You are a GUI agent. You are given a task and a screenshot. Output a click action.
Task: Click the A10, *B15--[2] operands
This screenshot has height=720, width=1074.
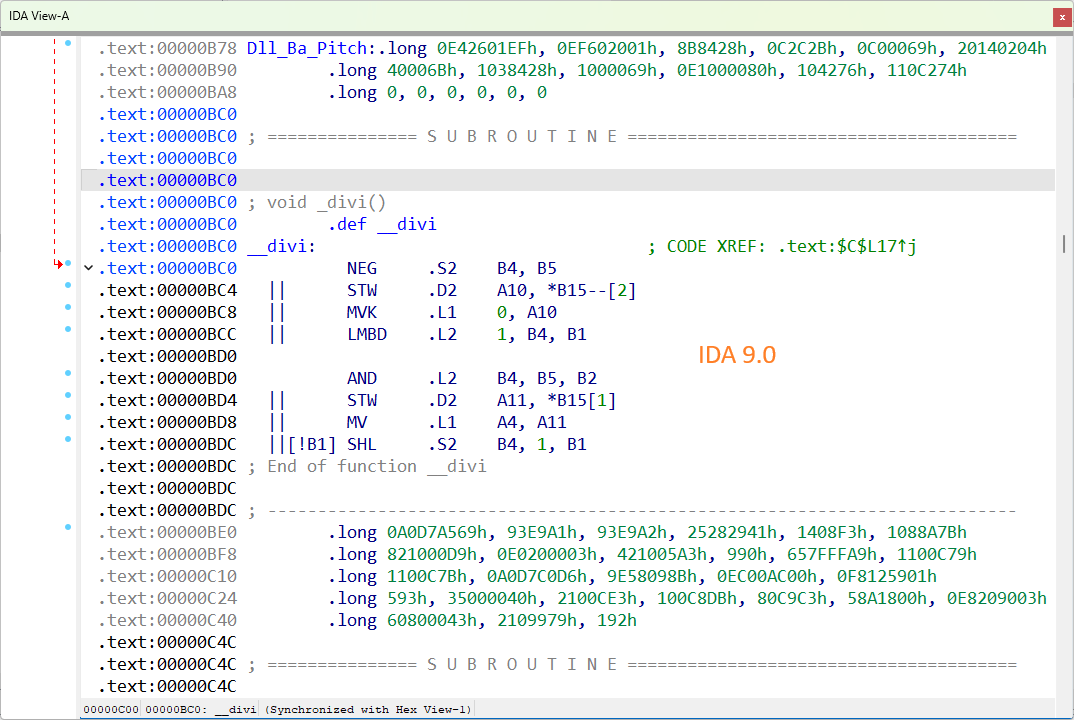click(x=567, y=290)
